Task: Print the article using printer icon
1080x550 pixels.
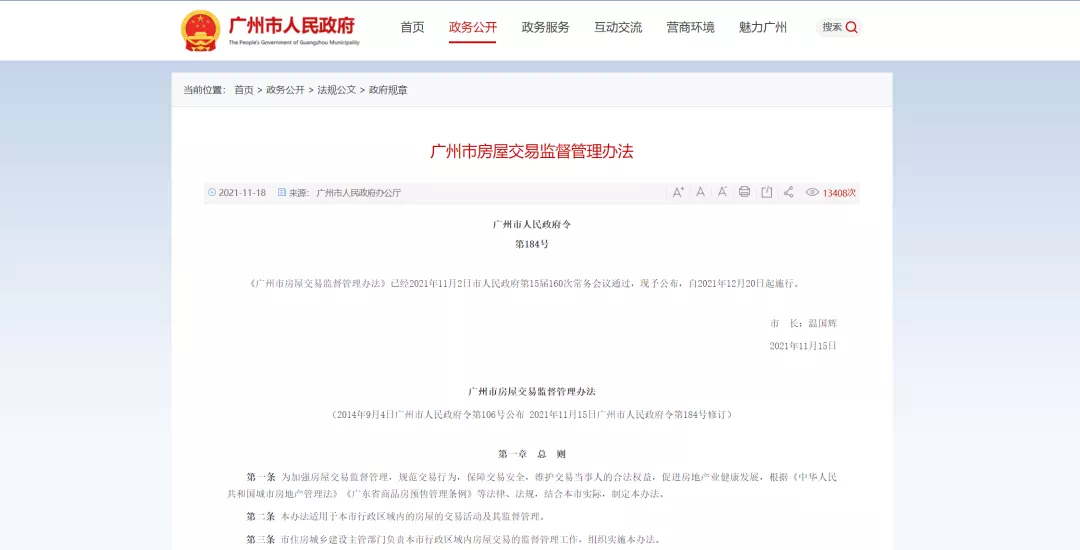Action: click(x=744, y=192)
